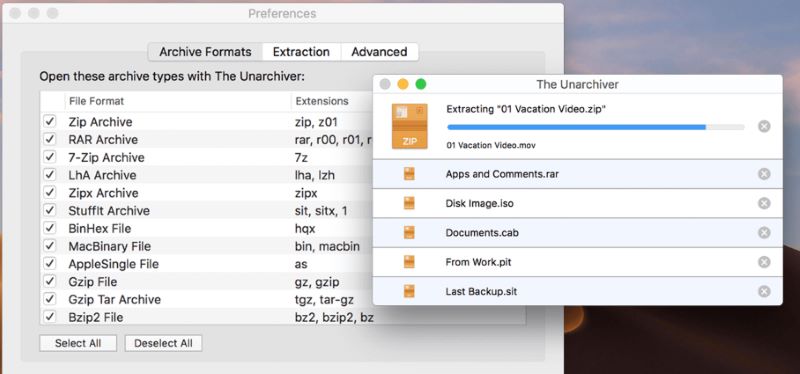The width and height of the screenshot is (800, 374).
Task: Click the "hqx" extensions cell
Action: 305,229
